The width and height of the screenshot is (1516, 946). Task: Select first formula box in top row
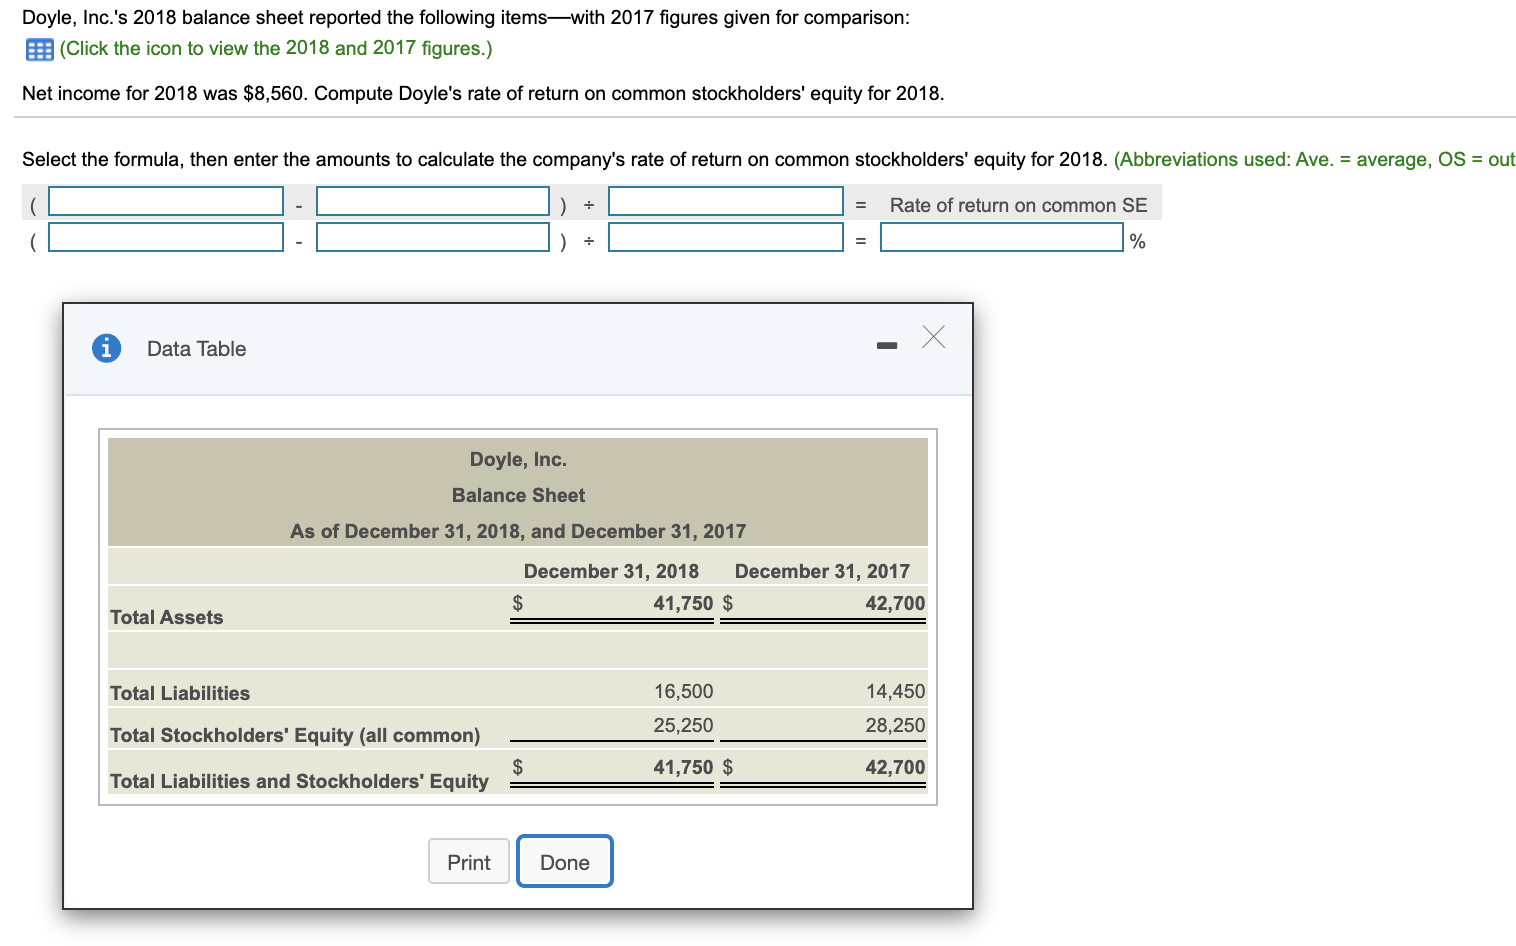click(166, 201)
